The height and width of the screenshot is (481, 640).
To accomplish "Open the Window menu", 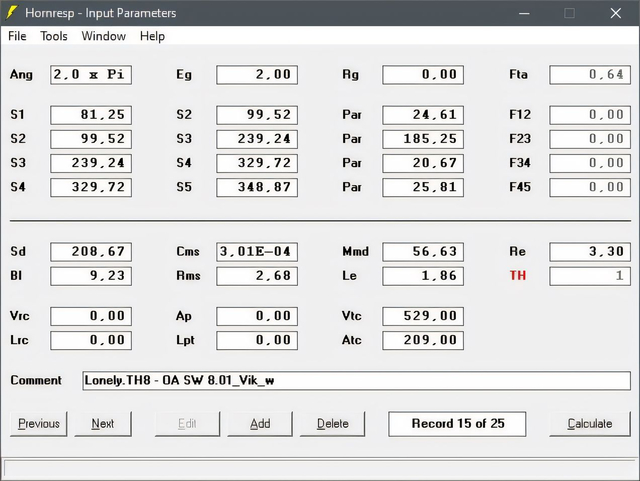I will pyautogui.click(x=104, y=36).
